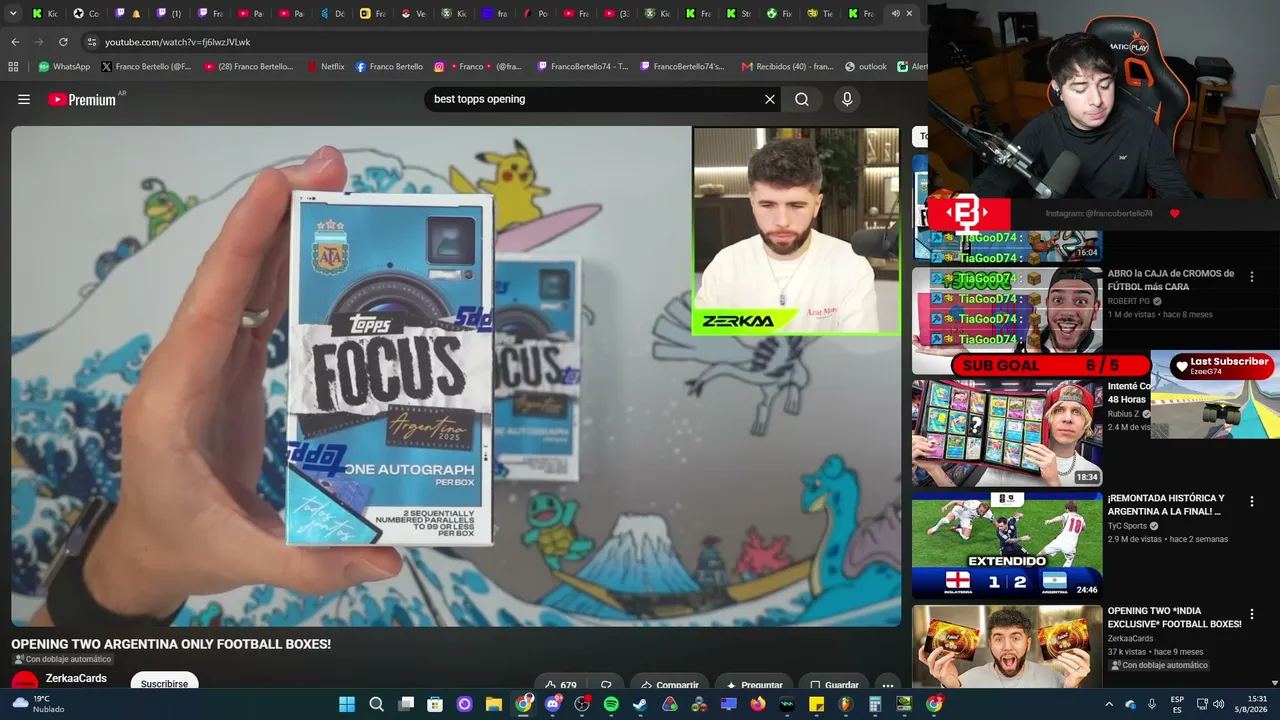Open options menu for TyC Sports video
This screenshot has height=720, width=1280.
[x=1251, y=502]
